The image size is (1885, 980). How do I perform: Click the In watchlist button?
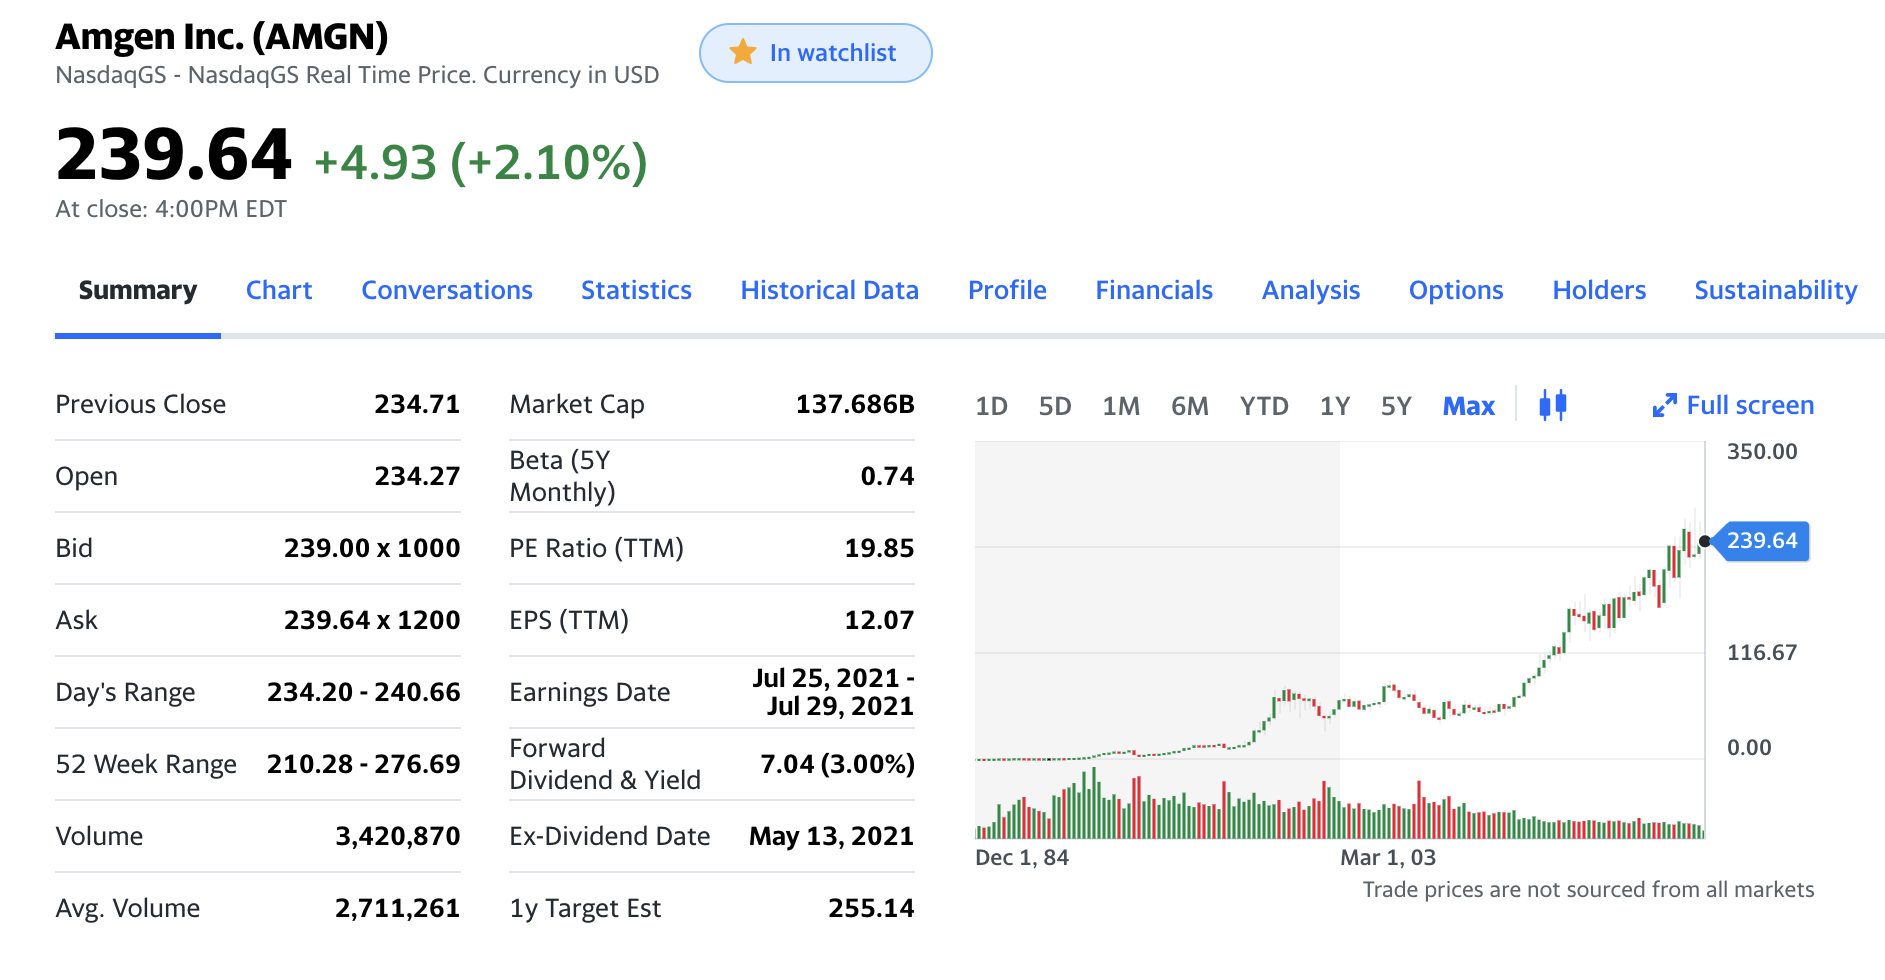[816, 53]
